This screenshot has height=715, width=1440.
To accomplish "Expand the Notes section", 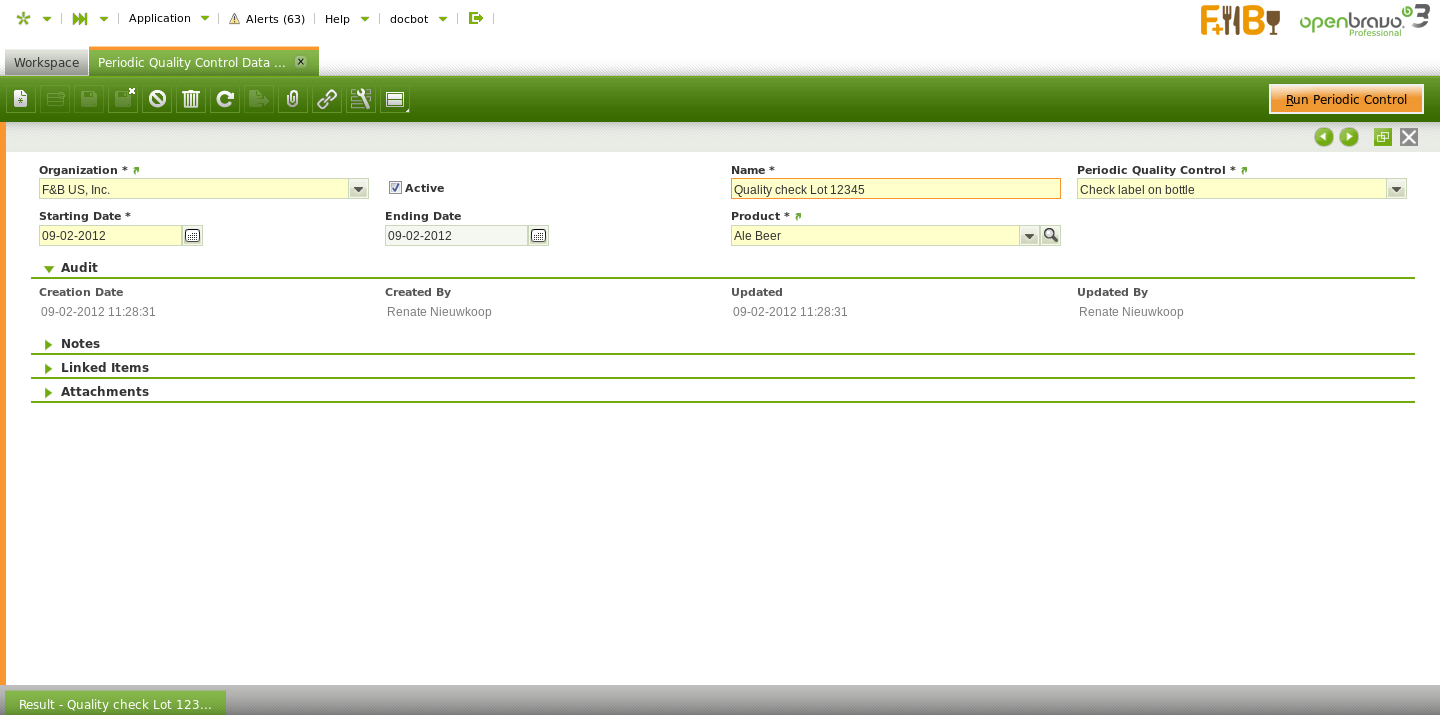I will click(80, 344).
